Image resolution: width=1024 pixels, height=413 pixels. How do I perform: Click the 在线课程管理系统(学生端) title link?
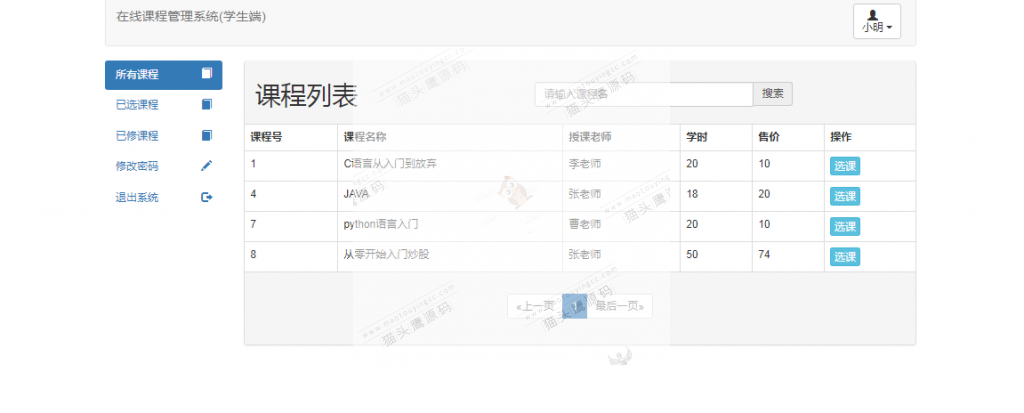191,17
